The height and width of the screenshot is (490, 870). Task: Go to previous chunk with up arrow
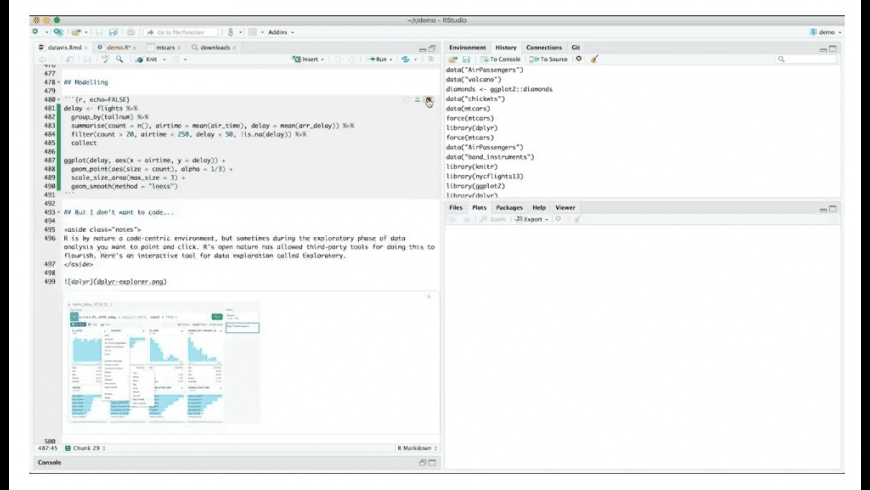(337, 59)
